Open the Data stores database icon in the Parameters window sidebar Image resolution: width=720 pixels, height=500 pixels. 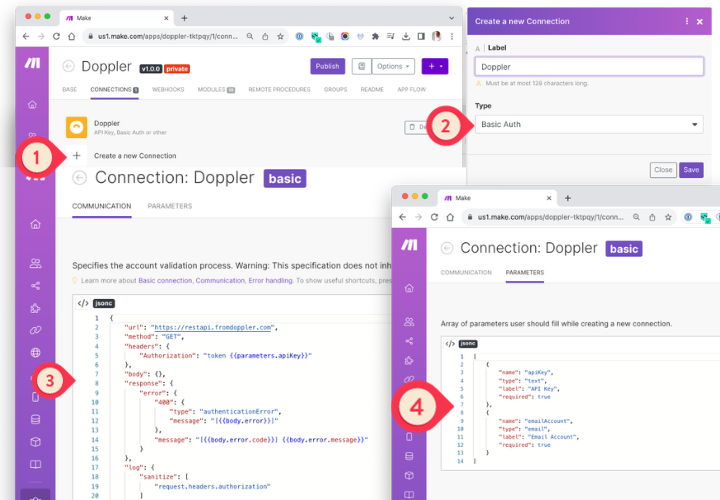(409, 456)
